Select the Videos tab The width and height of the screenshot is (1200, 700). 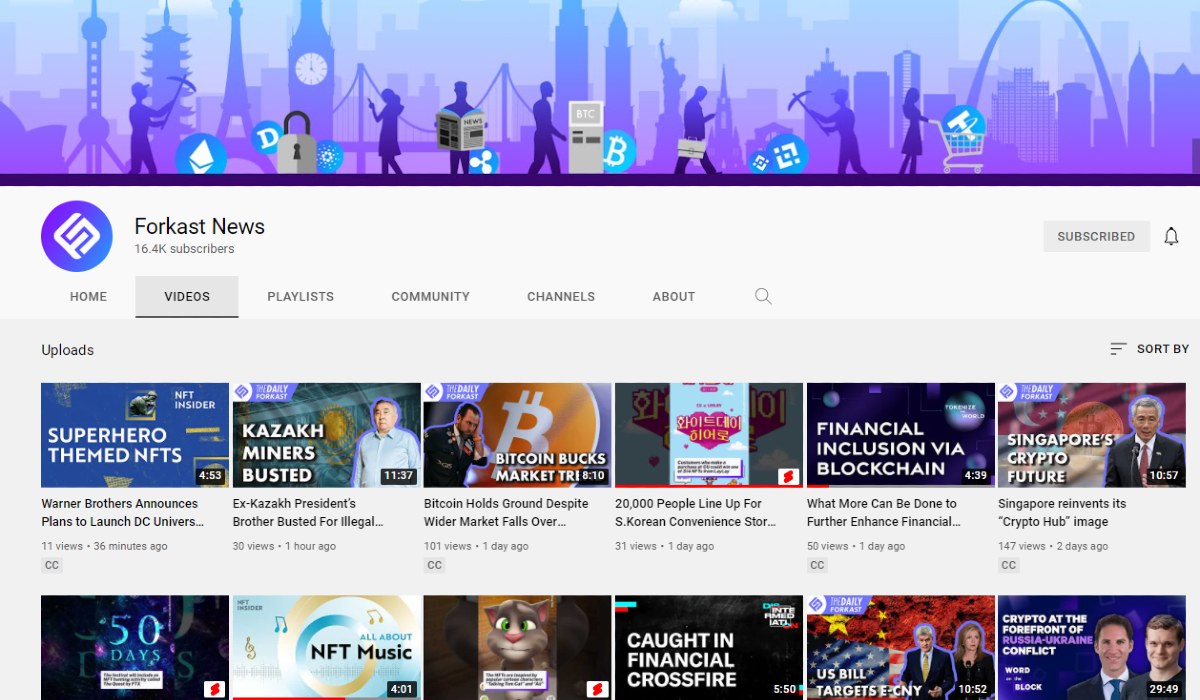coord(187,297)
